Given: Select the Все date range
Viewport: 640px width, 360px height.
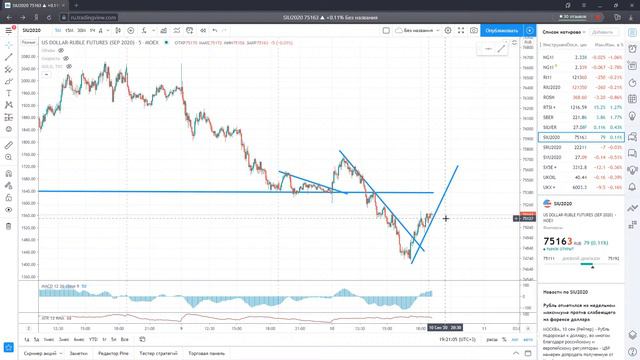Looking at the screenshot, I should pos(124,340).
